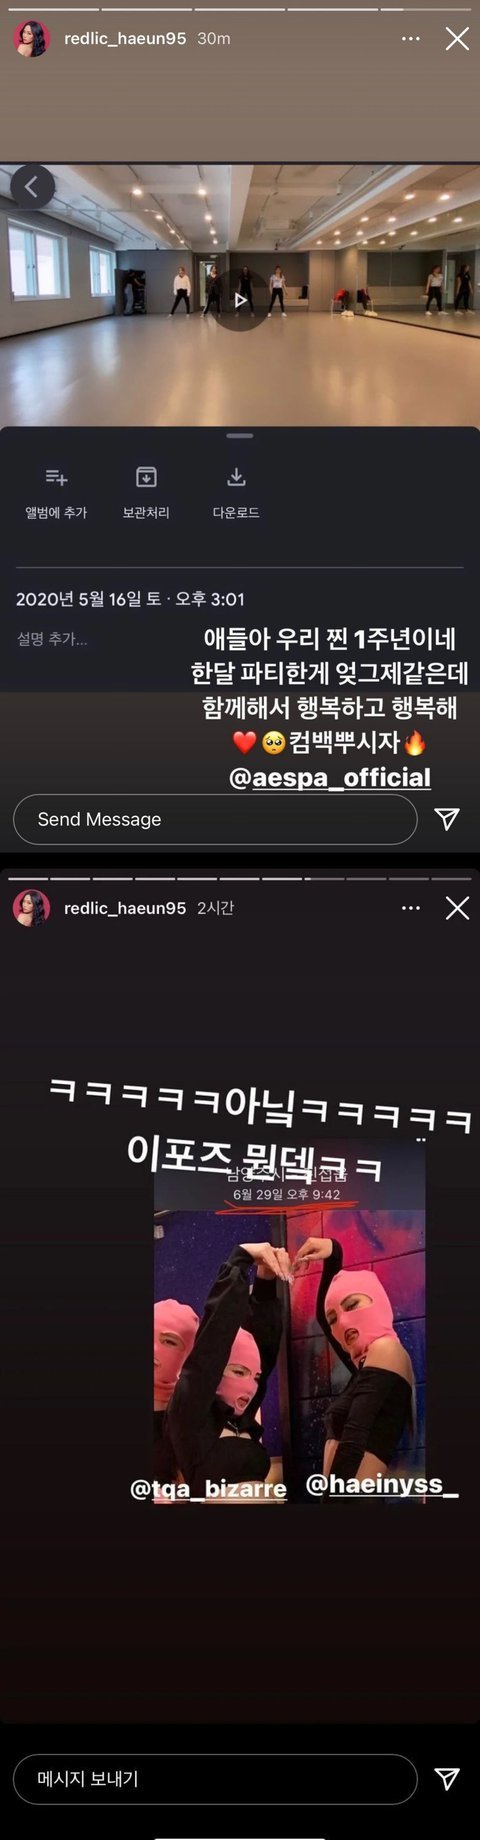Open more options menu on top story

tap(410, 39)
